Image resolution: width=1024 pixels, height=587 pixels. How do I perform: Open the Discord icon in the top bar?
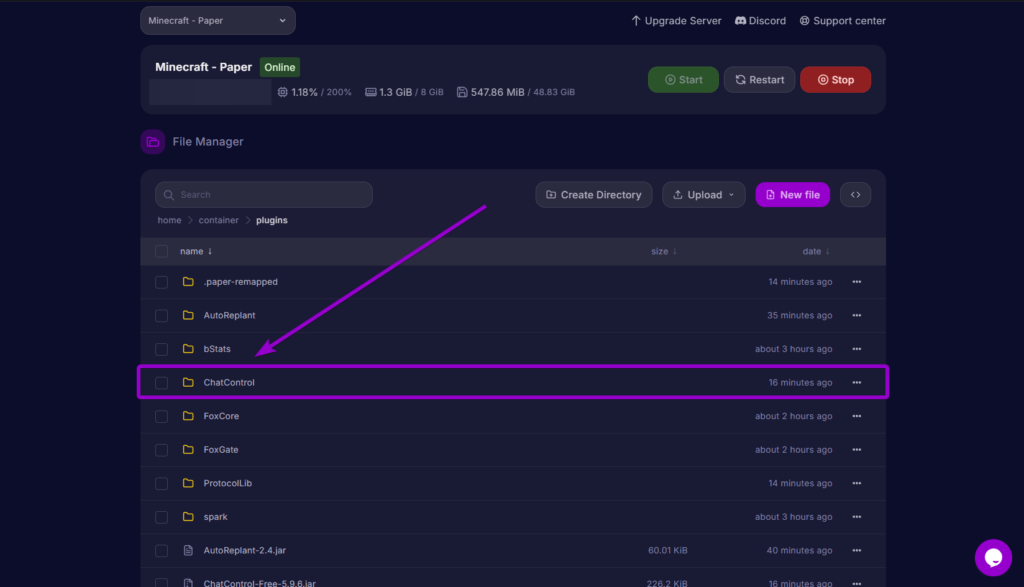(737, 20)
